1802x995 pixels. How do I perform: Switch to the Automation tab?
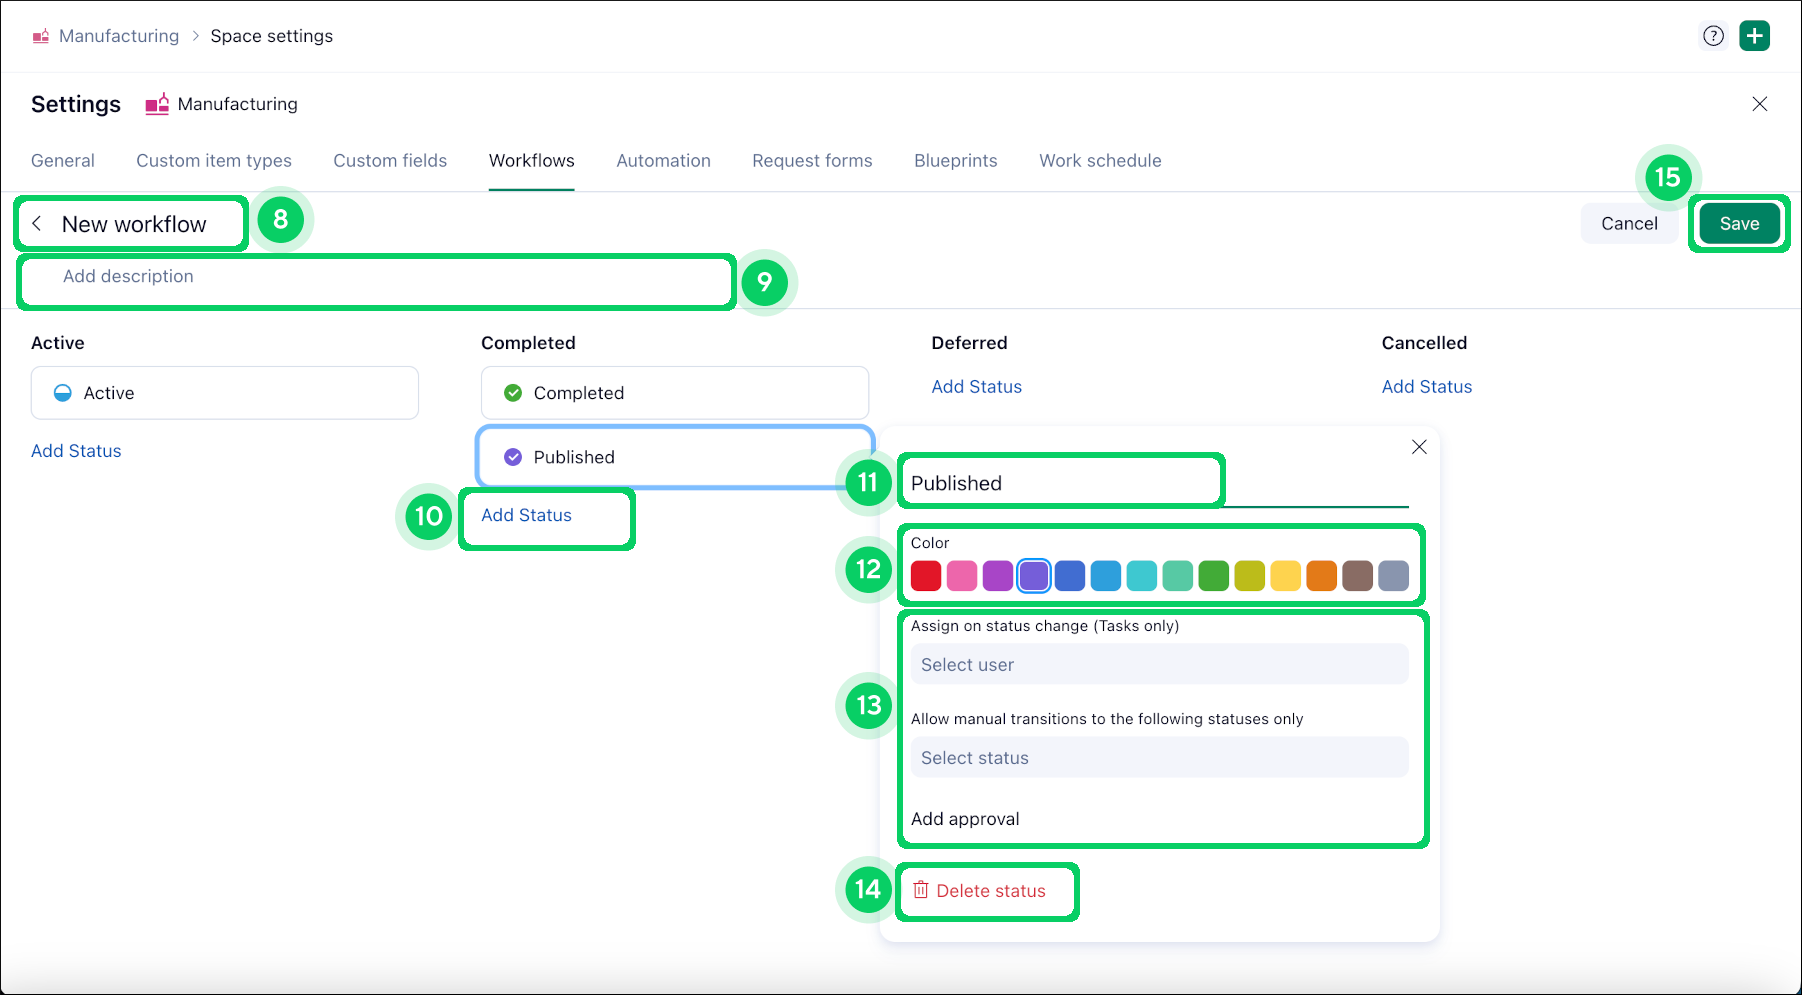click(x=663, y=161)
